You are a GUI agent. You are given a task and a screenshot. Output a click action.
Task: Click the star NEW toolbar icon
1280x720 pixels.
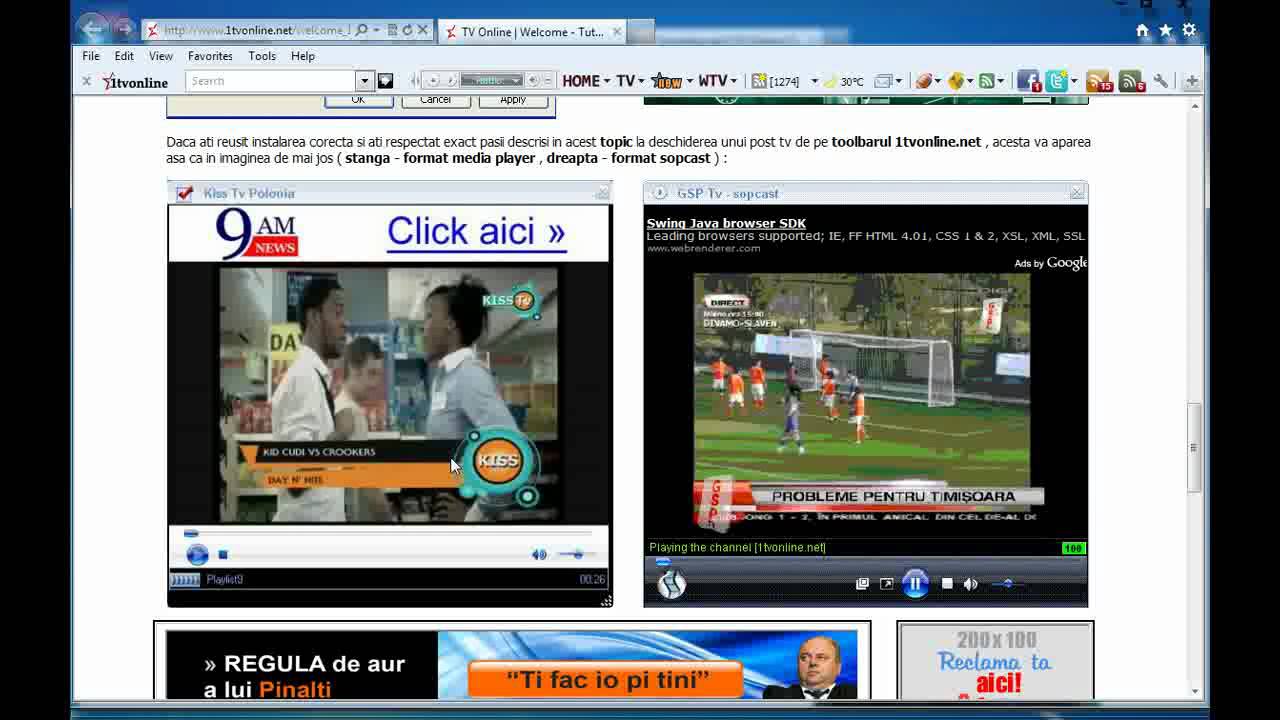point(666,81)
